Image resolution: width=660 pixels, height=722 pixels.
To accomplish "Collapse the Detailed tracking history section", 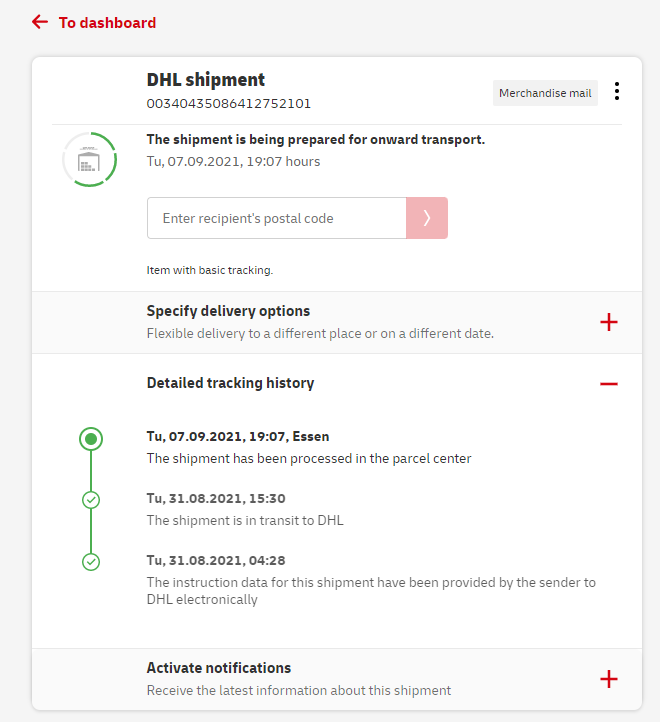I will coord(230,383).
